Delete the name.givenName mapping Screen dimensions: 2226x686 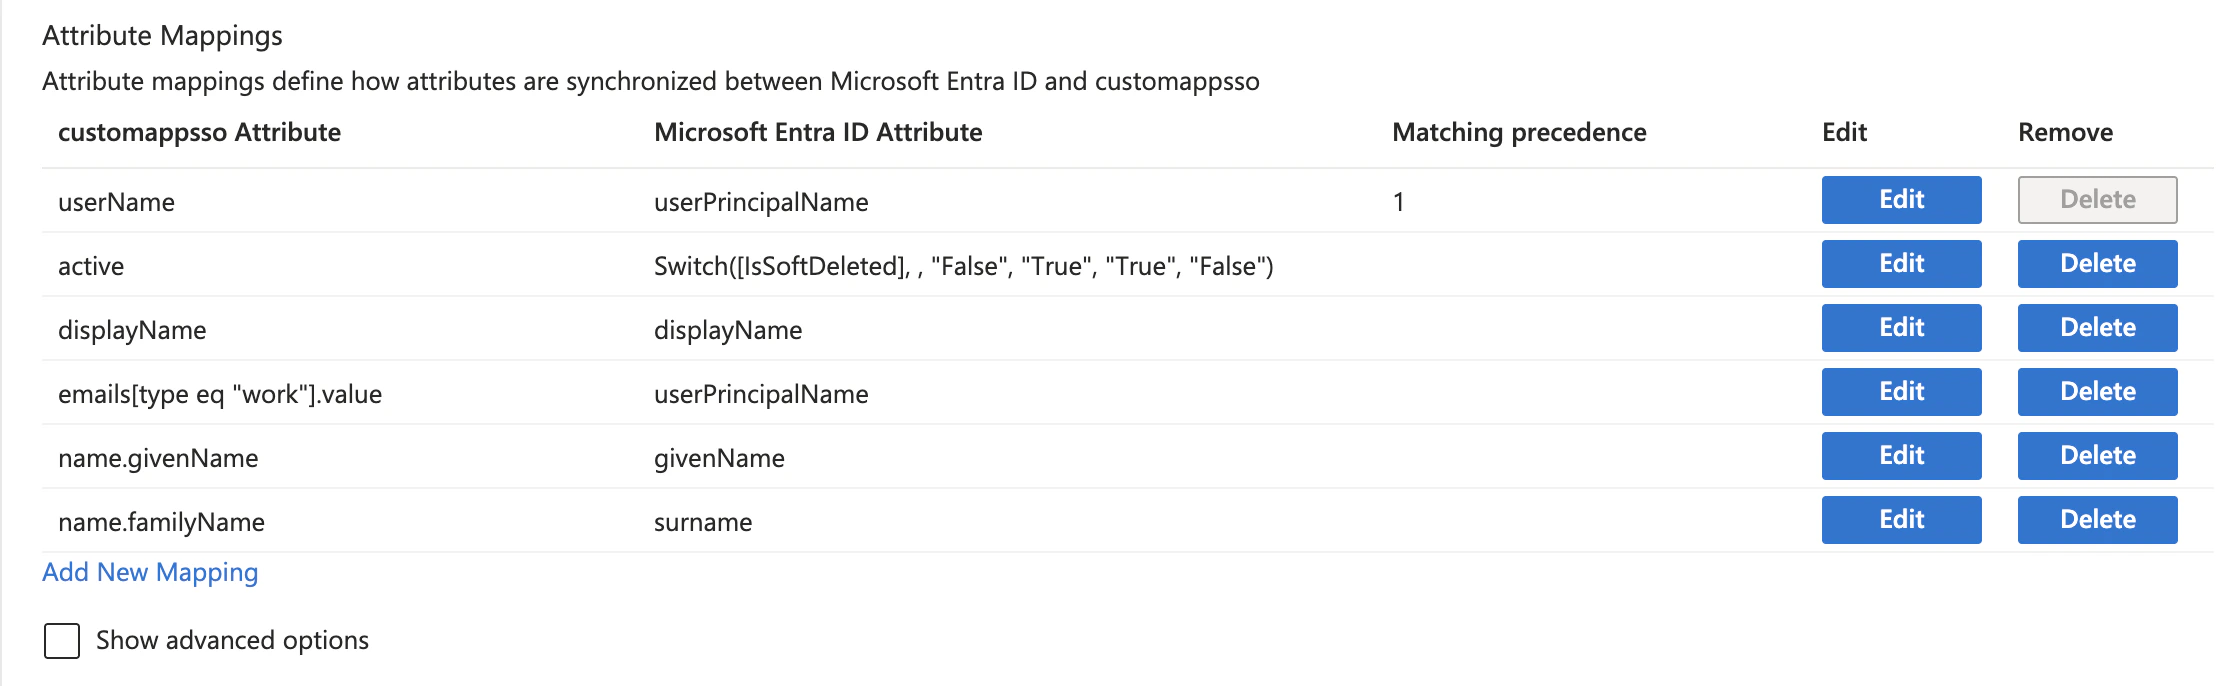[2096, 455]
